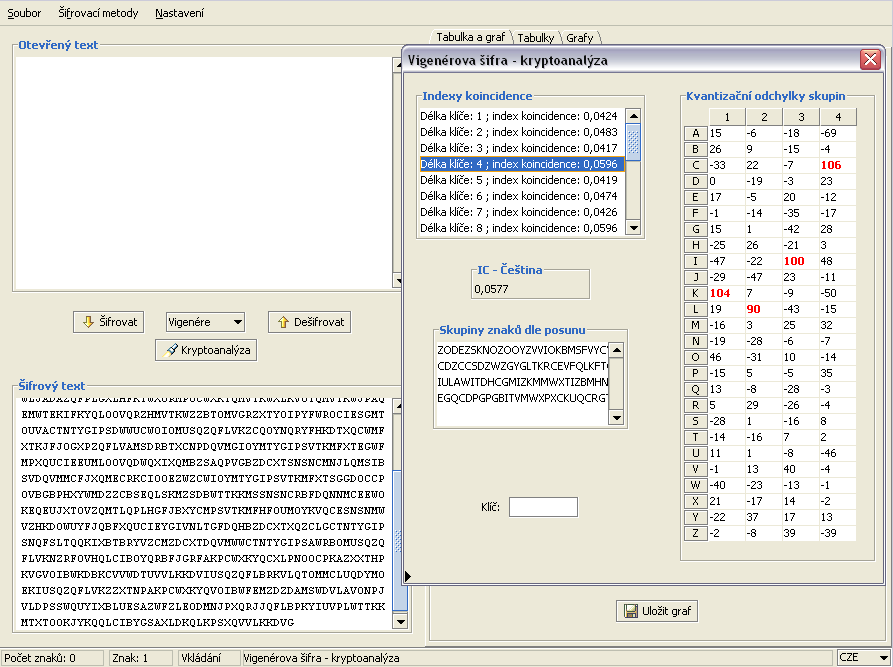Click up arrow of Skupiny znaků list
This screenshot has width=893, height=667.
click(616, 350)
